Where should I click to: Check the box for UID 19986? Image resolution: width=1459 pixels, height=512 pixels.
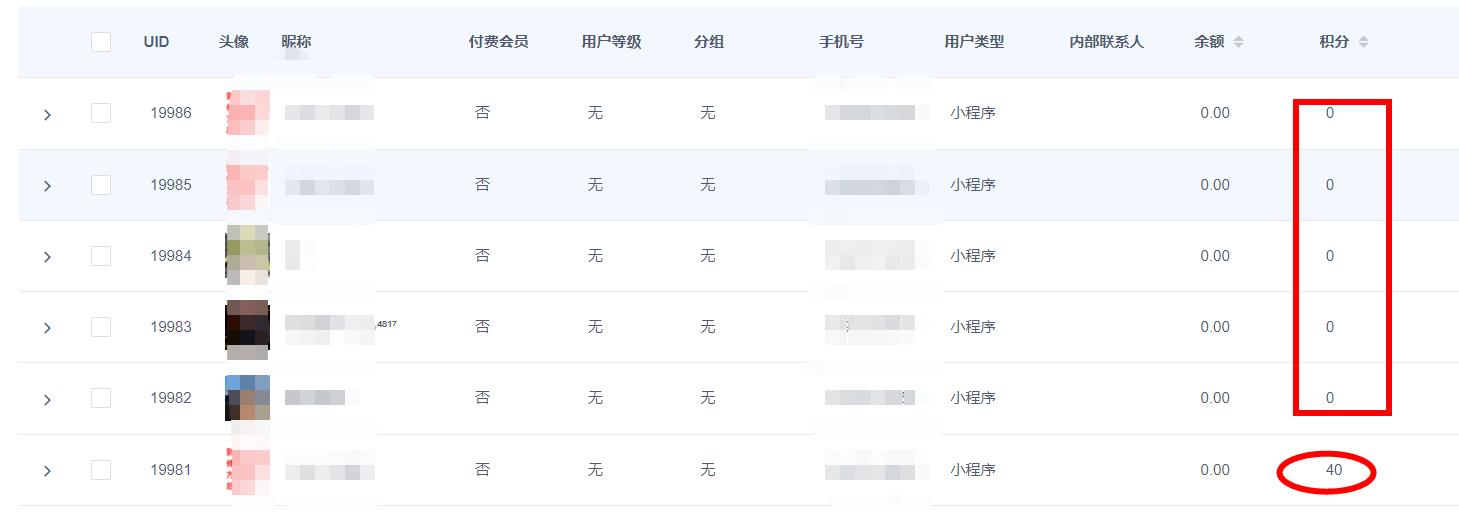101,113
